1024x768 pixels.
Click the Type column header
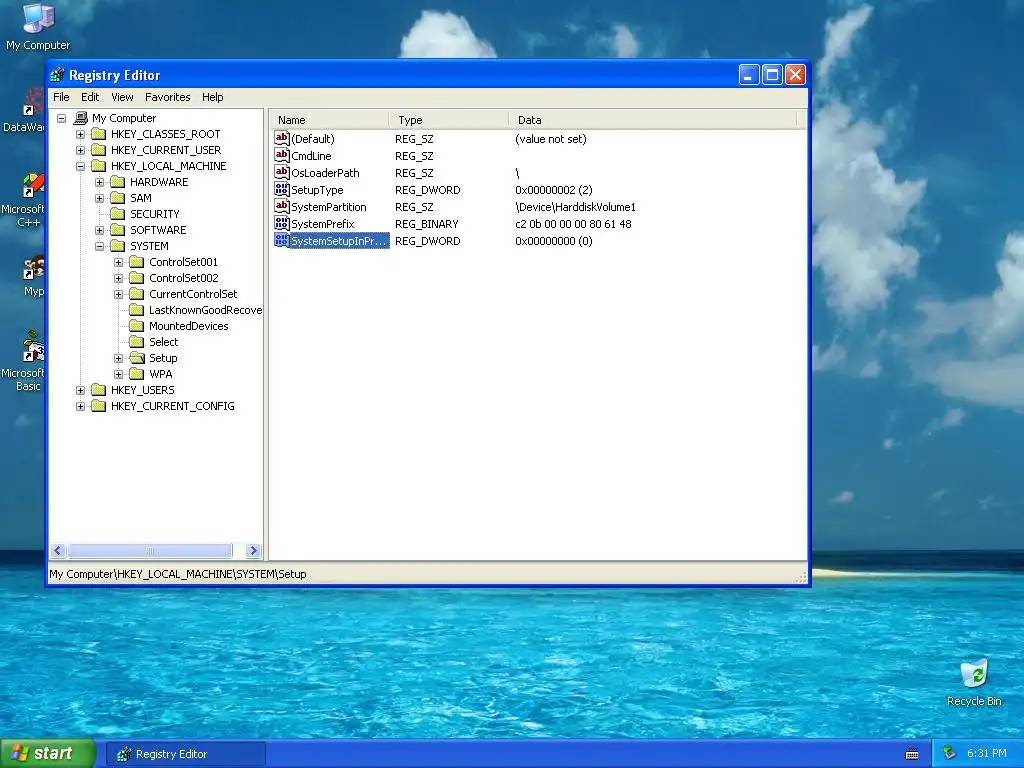click(449, 120)
